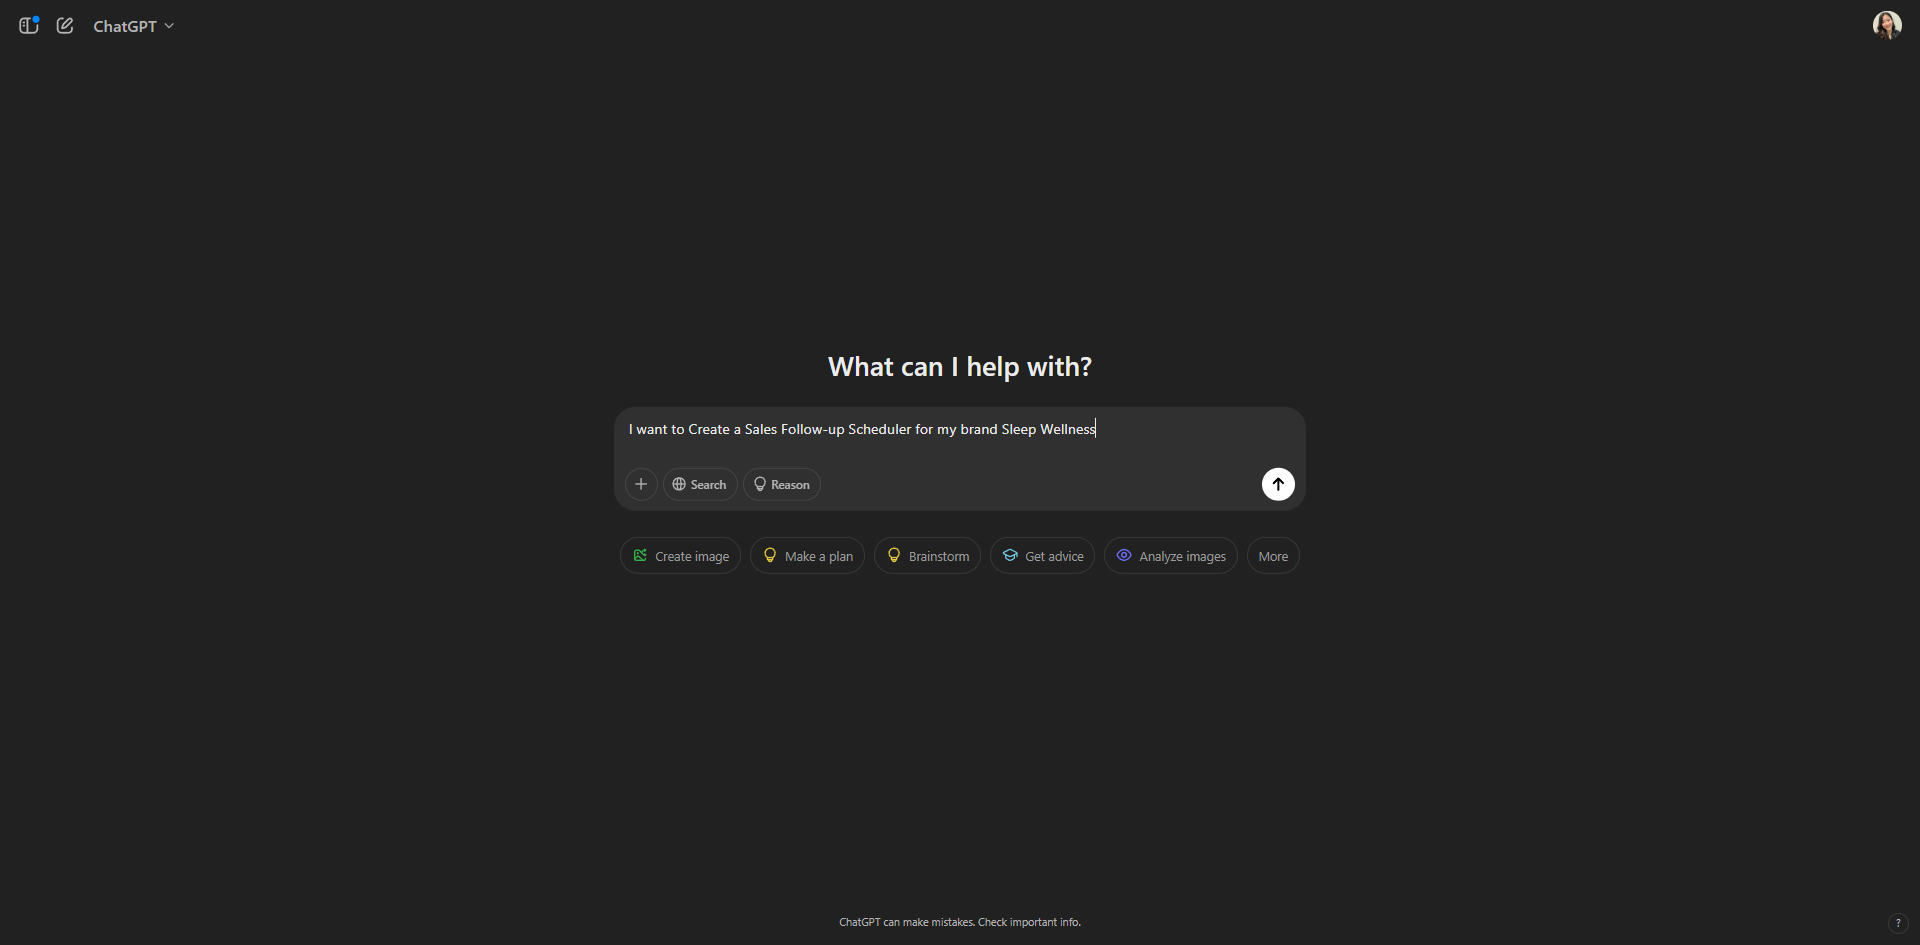
Task: Open the user profile avatar
Action: [x=1887, y=25]
